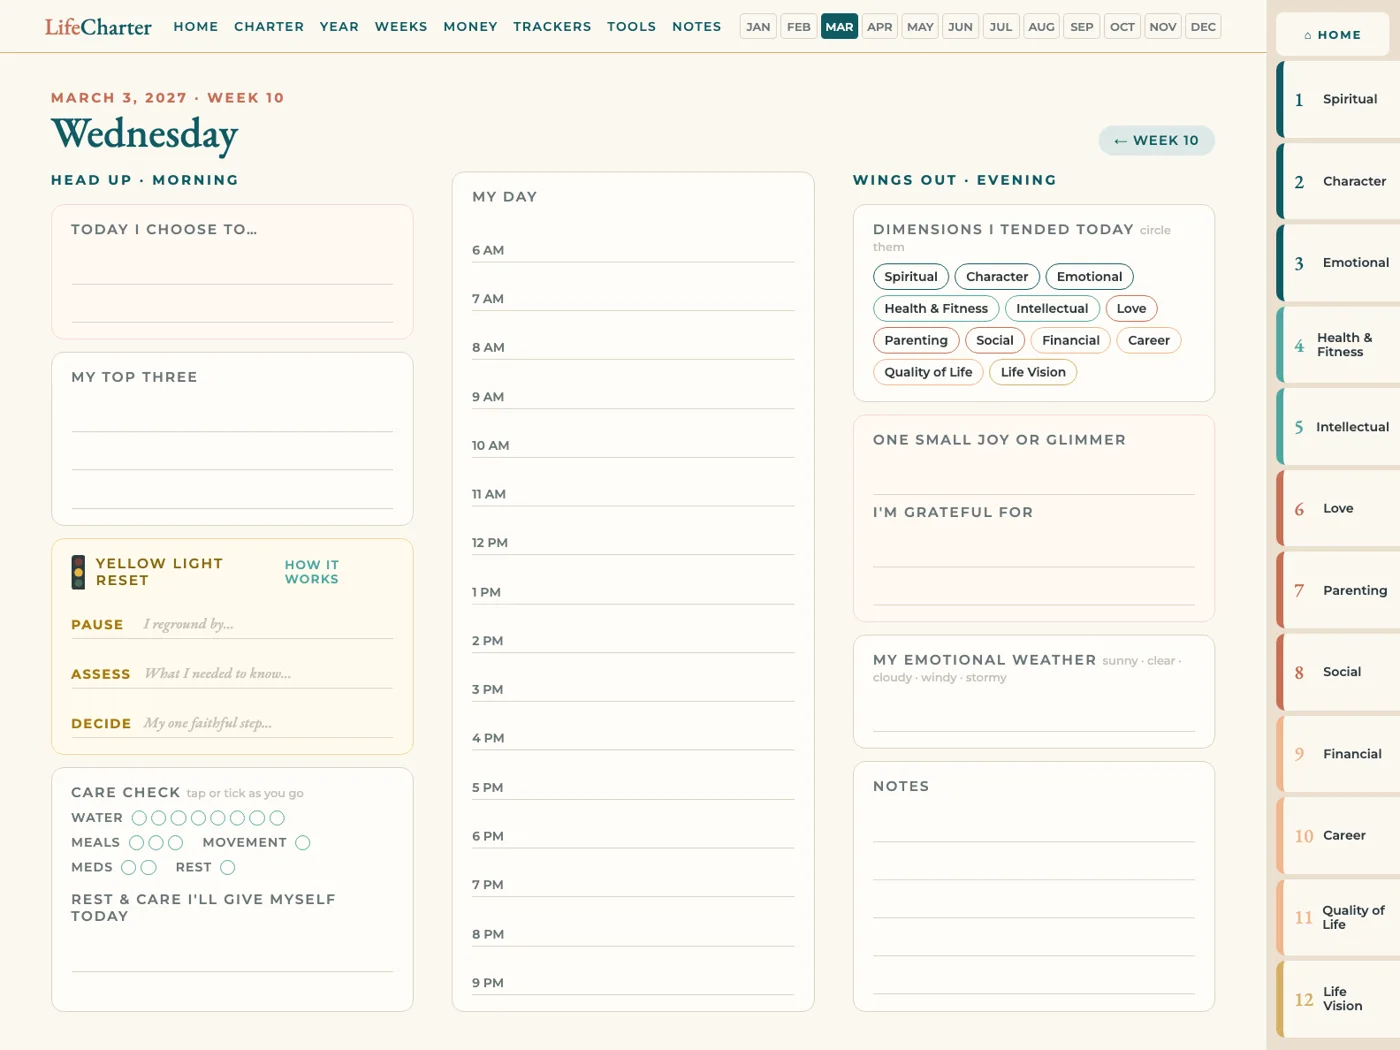
Task: Click the first line under My Top Three
Action: click(x=232, y=415)
